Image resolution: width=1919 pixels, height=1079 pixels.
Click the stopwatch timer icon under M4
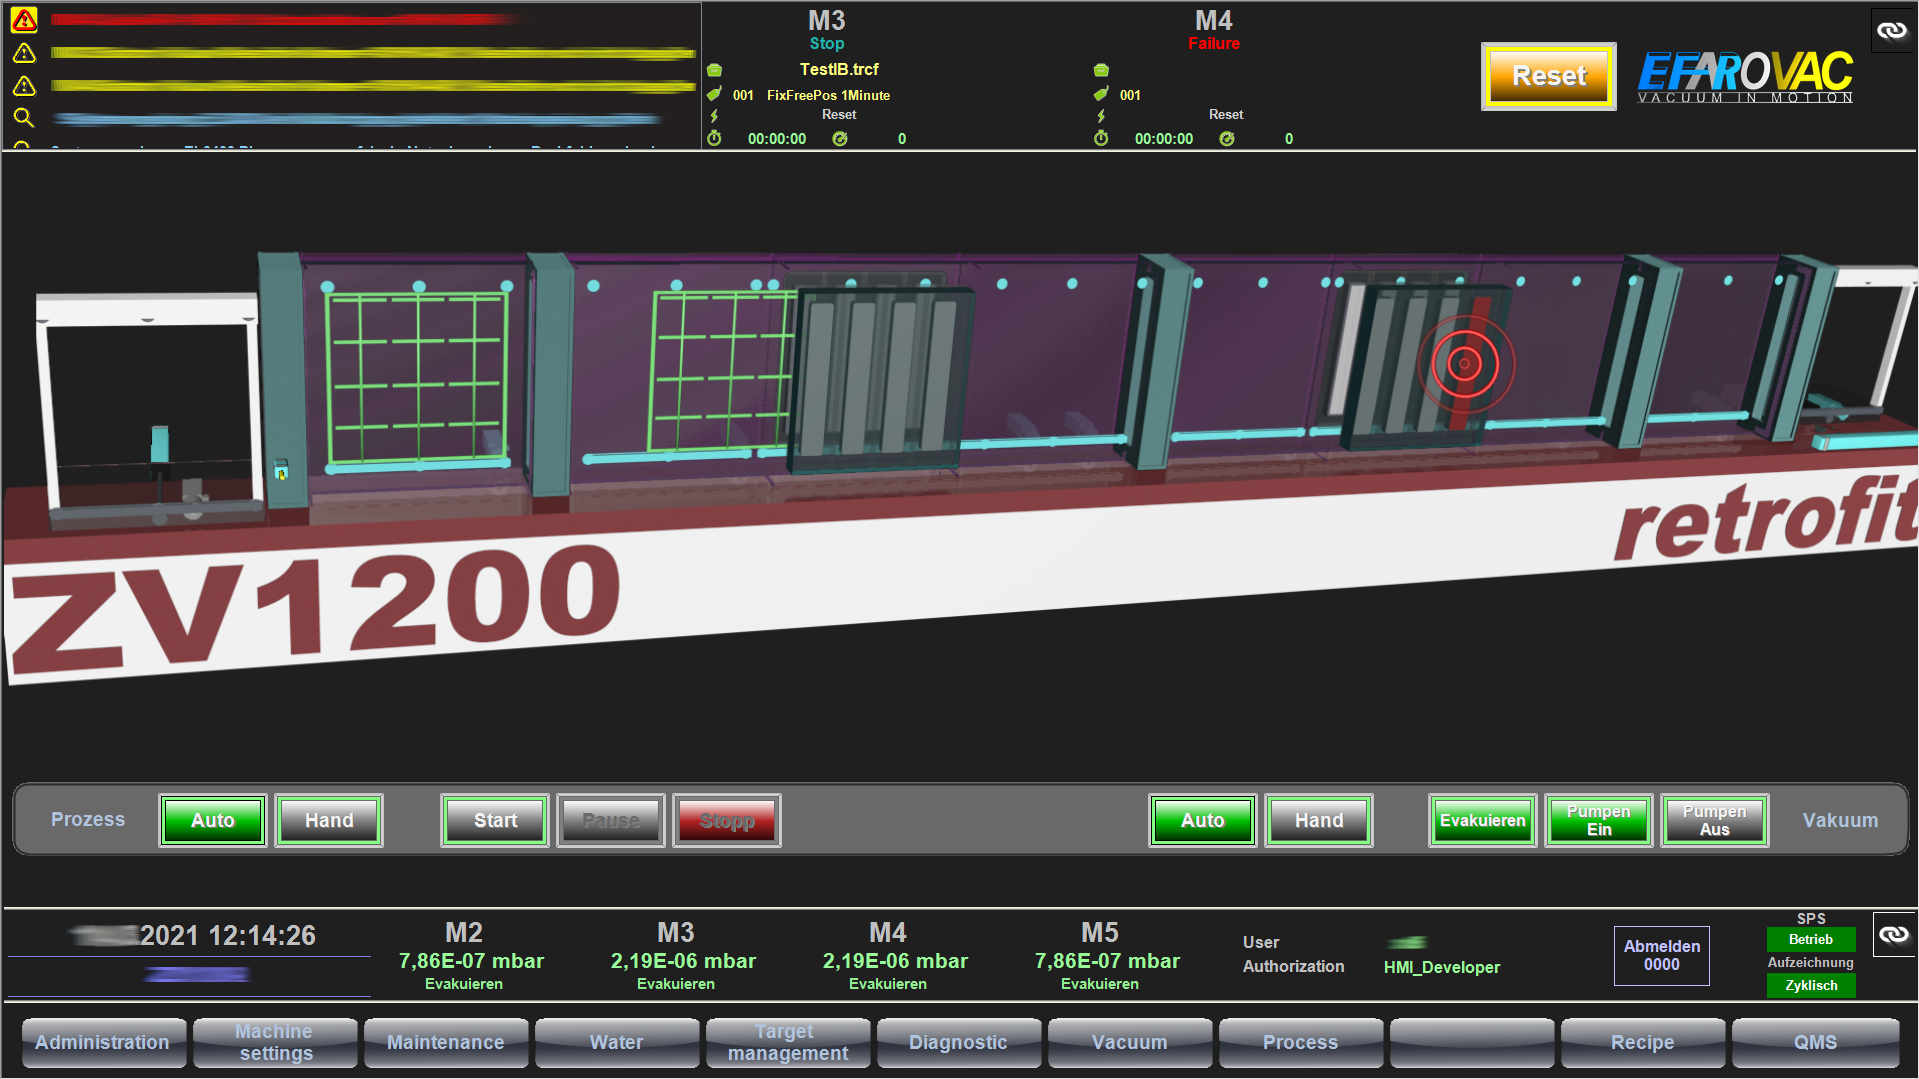(1101, 139)
